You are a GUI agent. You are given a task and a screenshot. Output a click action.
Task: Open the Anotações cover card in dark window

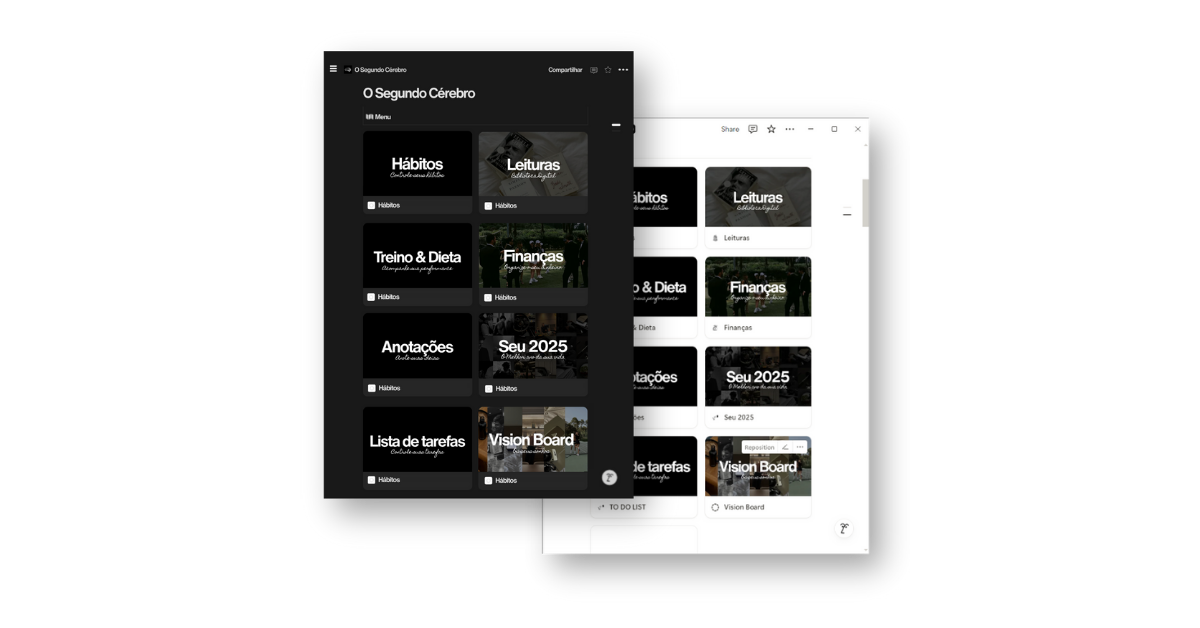point(417,347)
